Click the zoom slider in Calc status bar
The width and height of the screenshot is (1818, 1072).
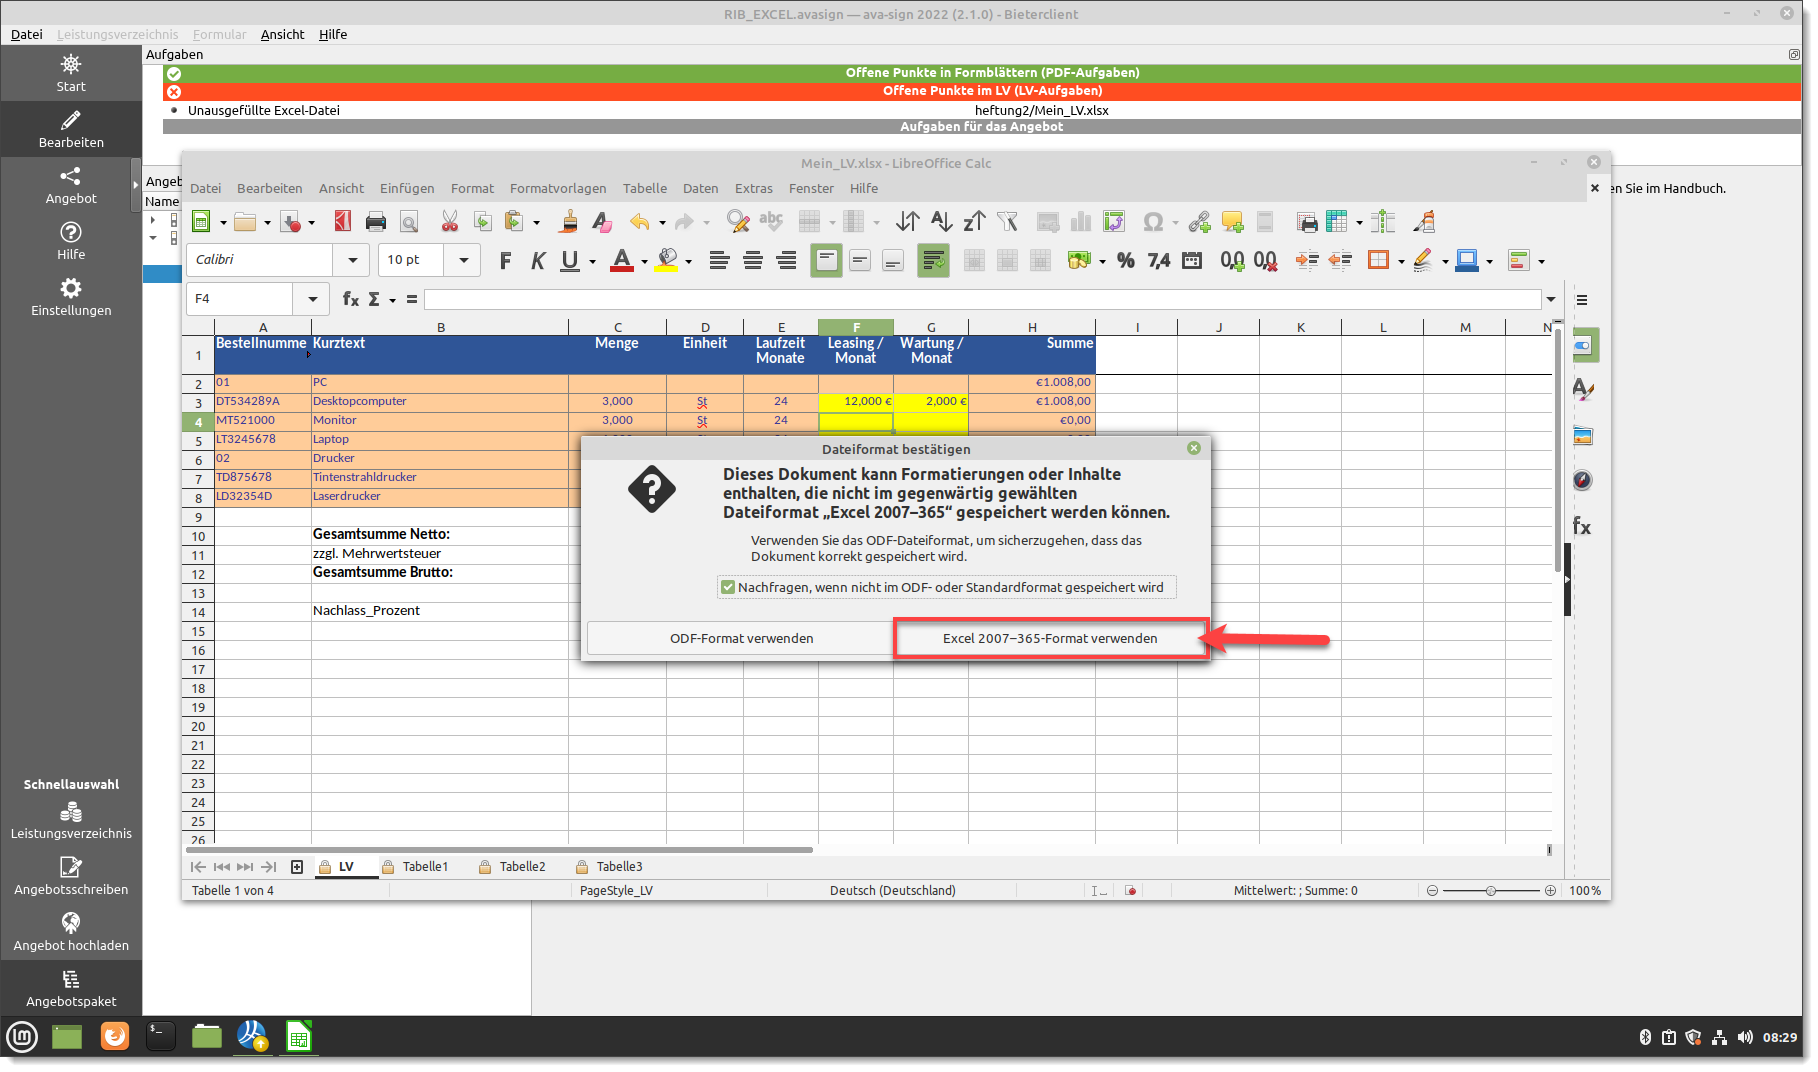[x=1490, y=890]
